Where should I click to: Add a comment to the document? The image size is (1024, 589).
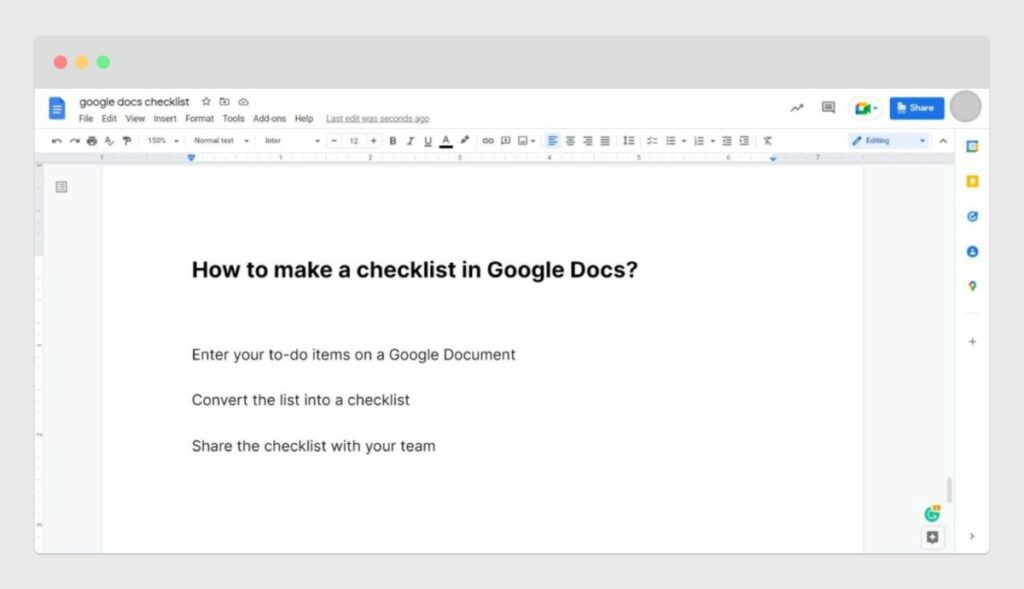[506, 140]
